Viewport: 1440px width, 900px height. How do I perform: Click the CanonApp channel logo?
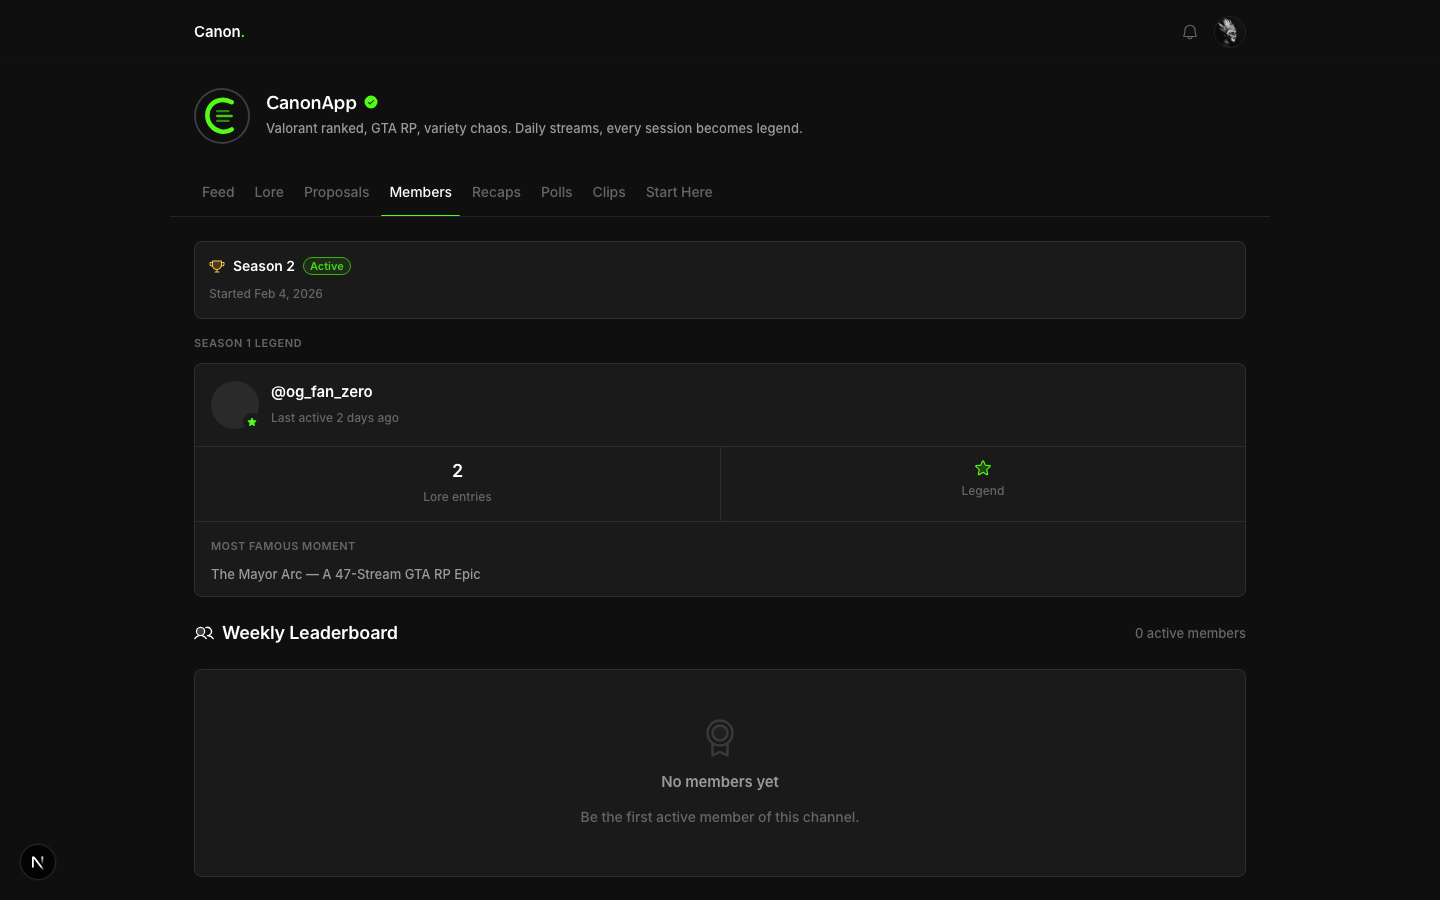pos(222,116)
